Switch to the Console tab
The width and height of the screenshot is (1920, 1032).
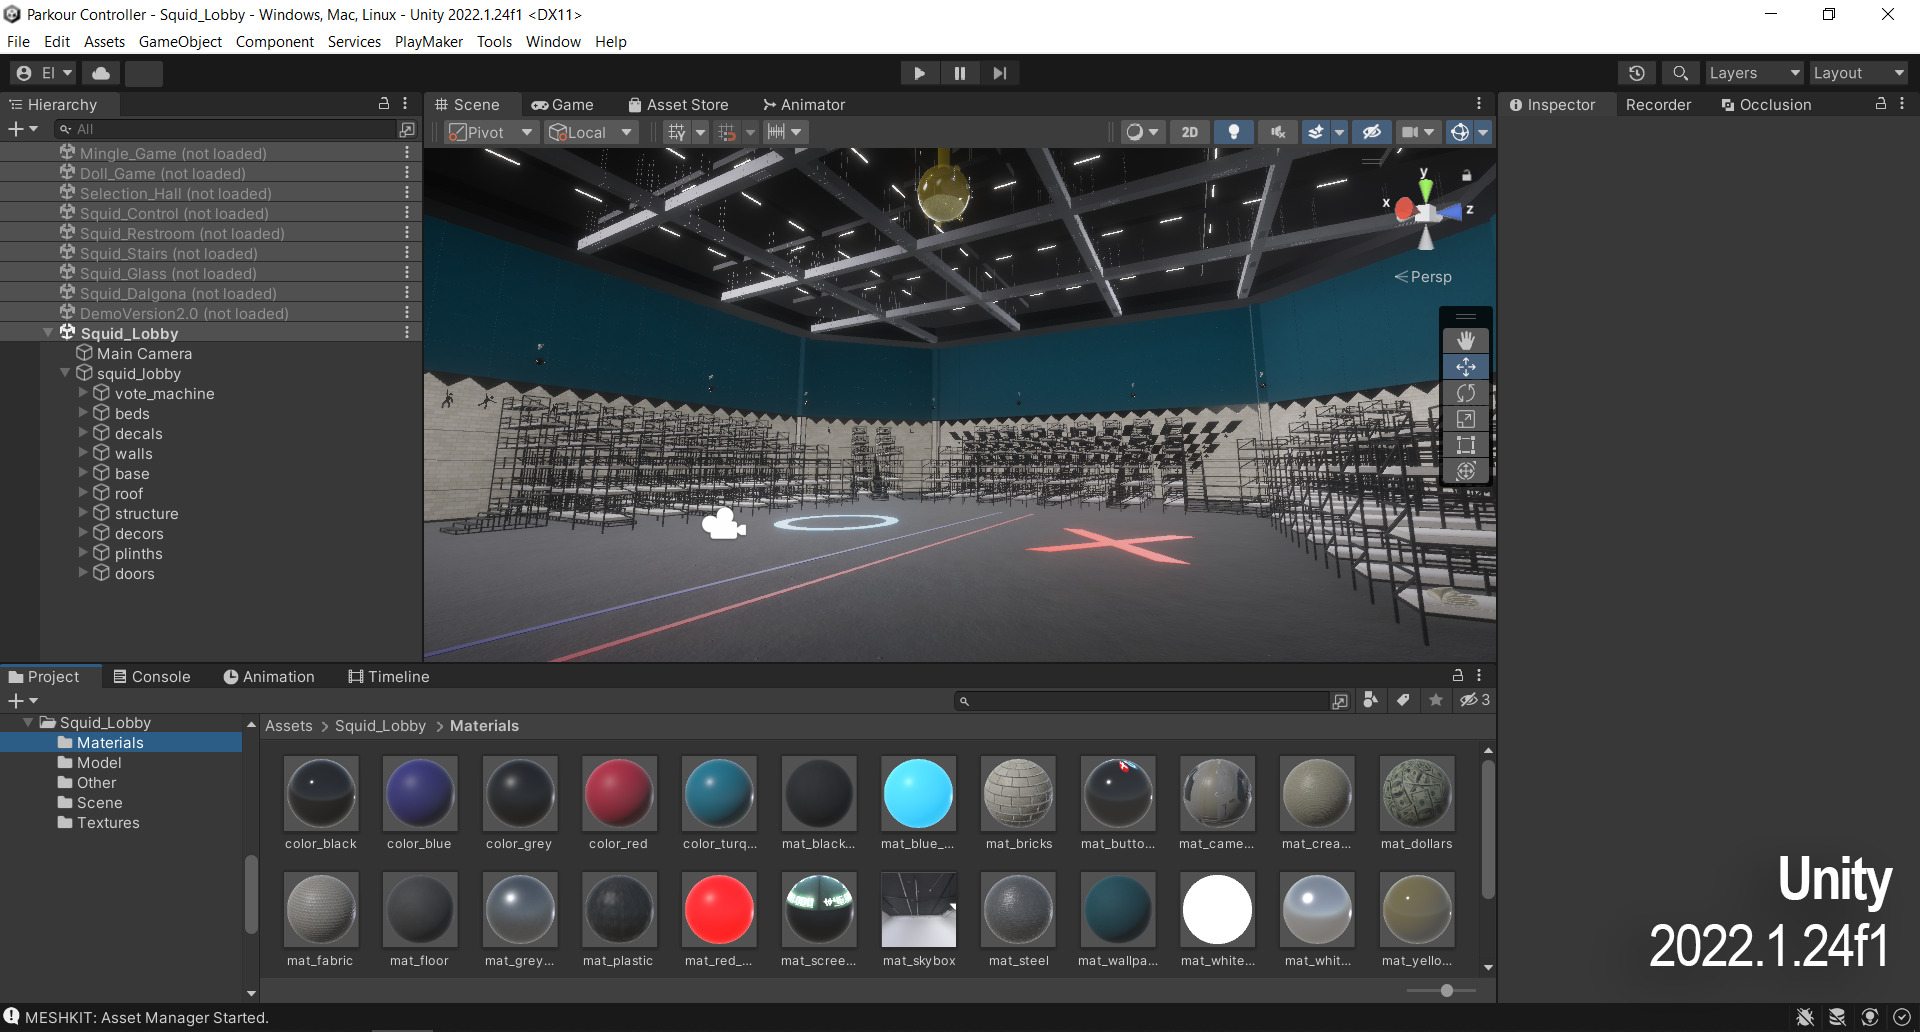coord(152,676)
